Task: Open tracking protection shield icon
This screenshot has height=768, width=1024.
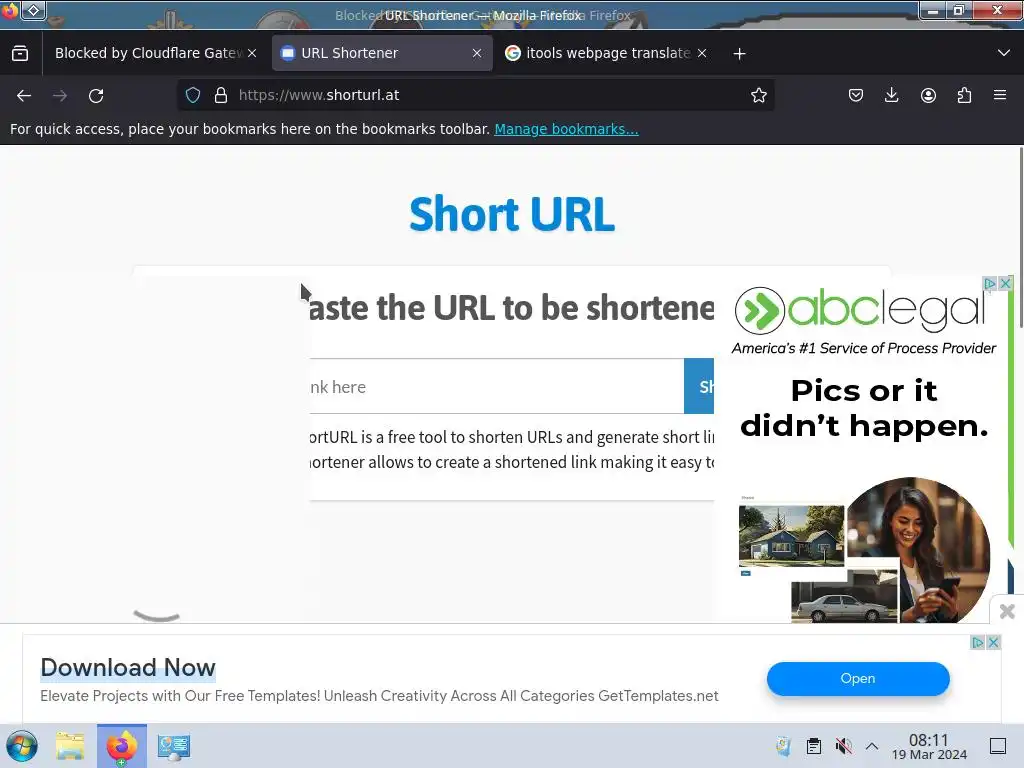Action: 193,95
